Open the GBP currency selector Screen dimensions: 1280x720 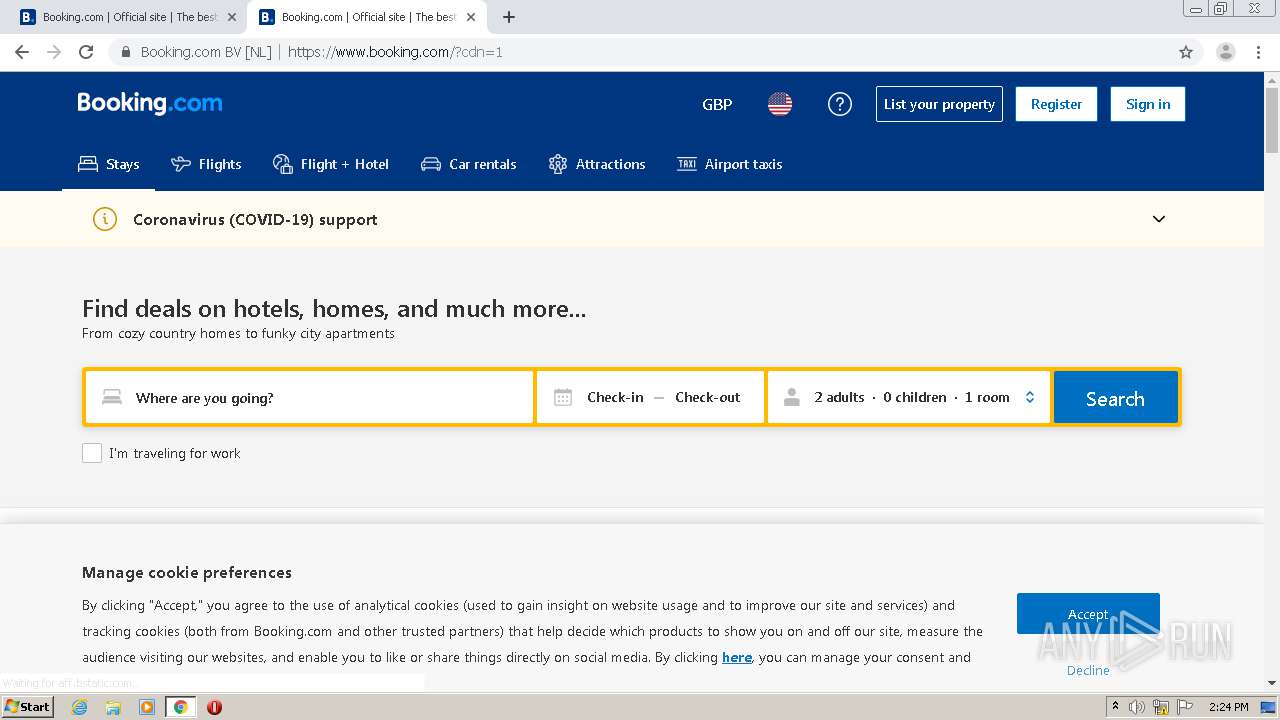tap(717, 104)
